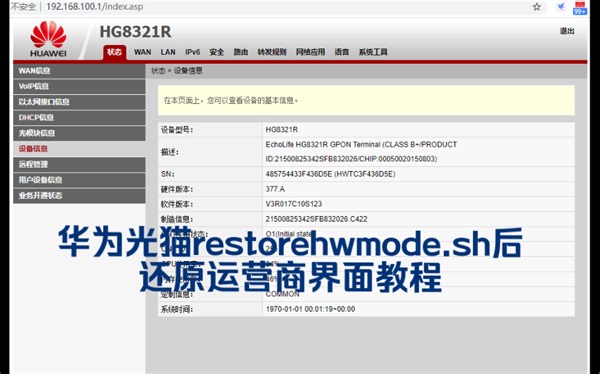
Task: Open DHCP信息 in the sidebar
Action: [79, 118]
